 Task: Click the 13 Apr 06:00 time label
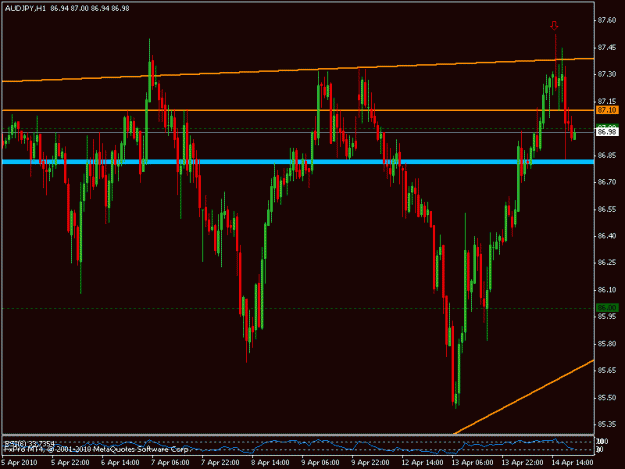click(472, 463)
